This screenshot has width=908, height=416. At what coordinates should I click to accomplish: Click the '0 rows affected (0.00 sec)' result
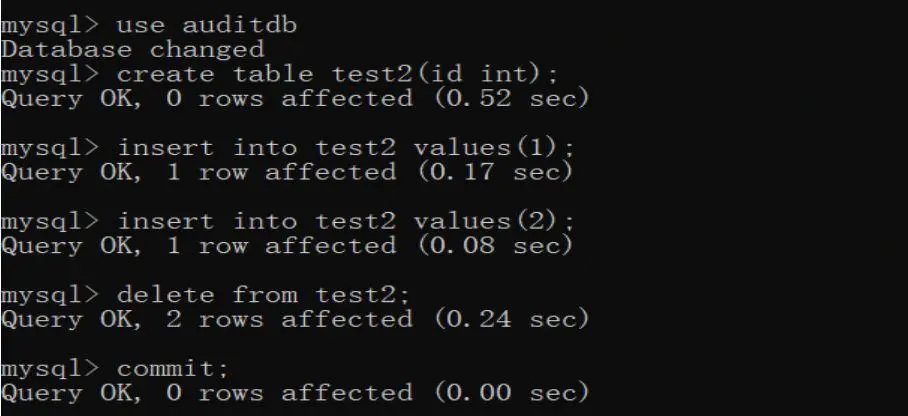click(x=377, y=393)
